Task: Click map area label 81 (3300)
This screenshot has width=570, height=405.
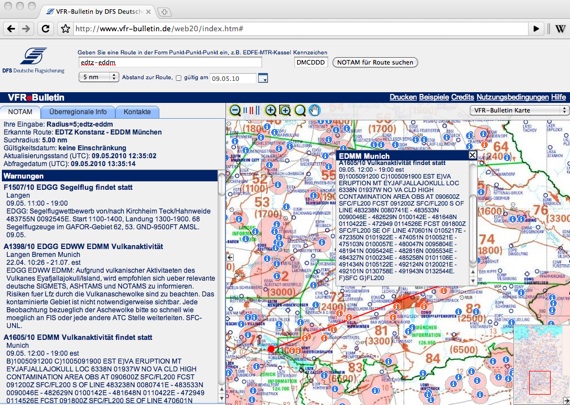Action: 380,336
